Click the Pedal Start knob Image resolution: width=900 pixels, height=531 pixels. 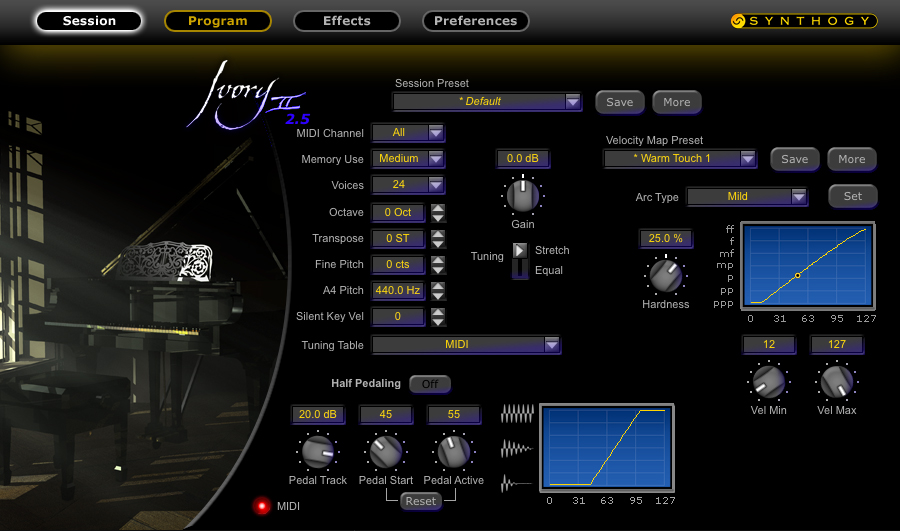386,452
